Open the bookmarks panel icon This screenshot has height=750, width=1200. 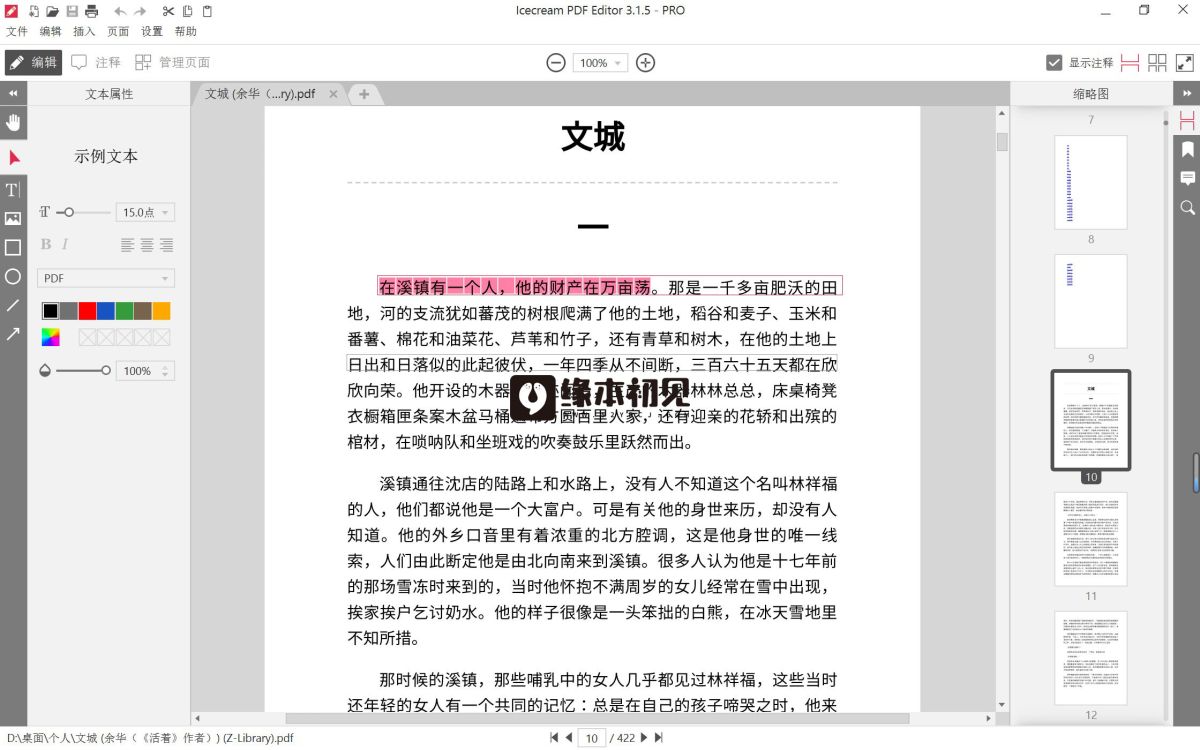coord(1187,150)
